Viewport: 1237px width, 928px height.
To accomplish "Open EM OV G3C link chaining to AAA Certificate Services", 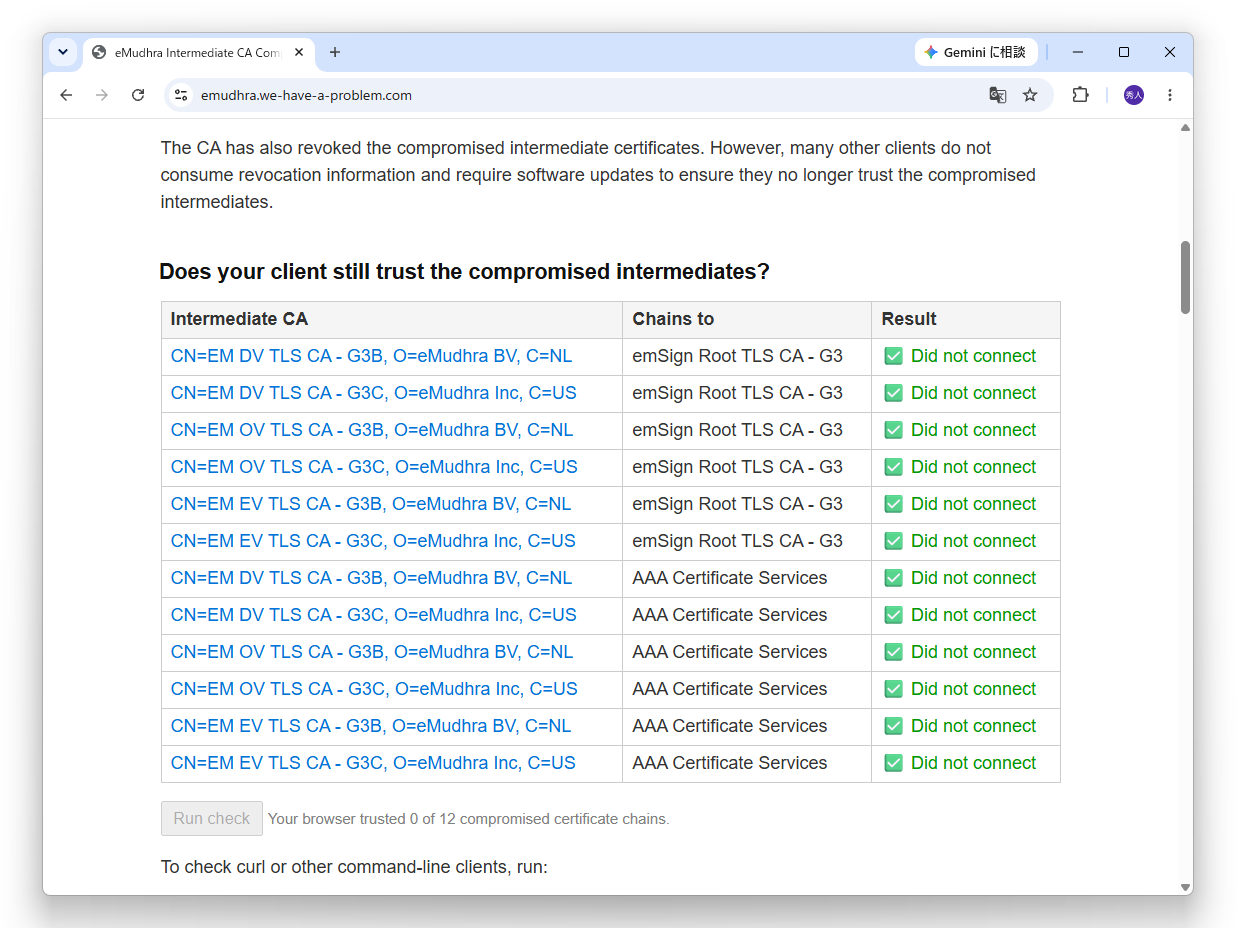I will (x=374, y=689).
